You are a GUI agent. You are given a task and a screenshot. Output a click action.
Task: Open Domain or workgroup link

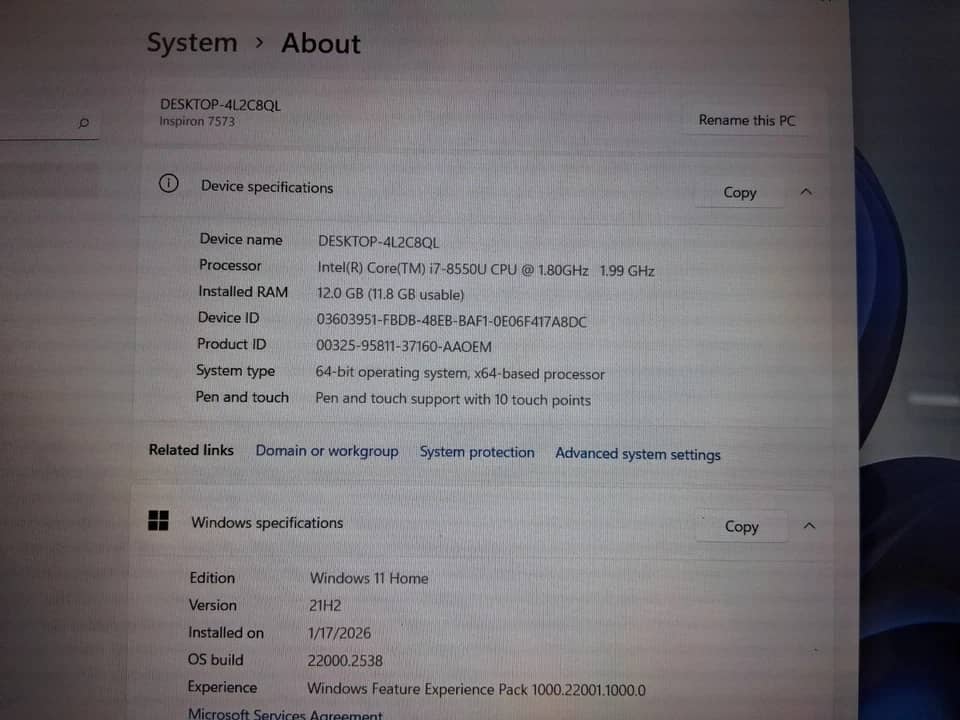tap(327, 451)
